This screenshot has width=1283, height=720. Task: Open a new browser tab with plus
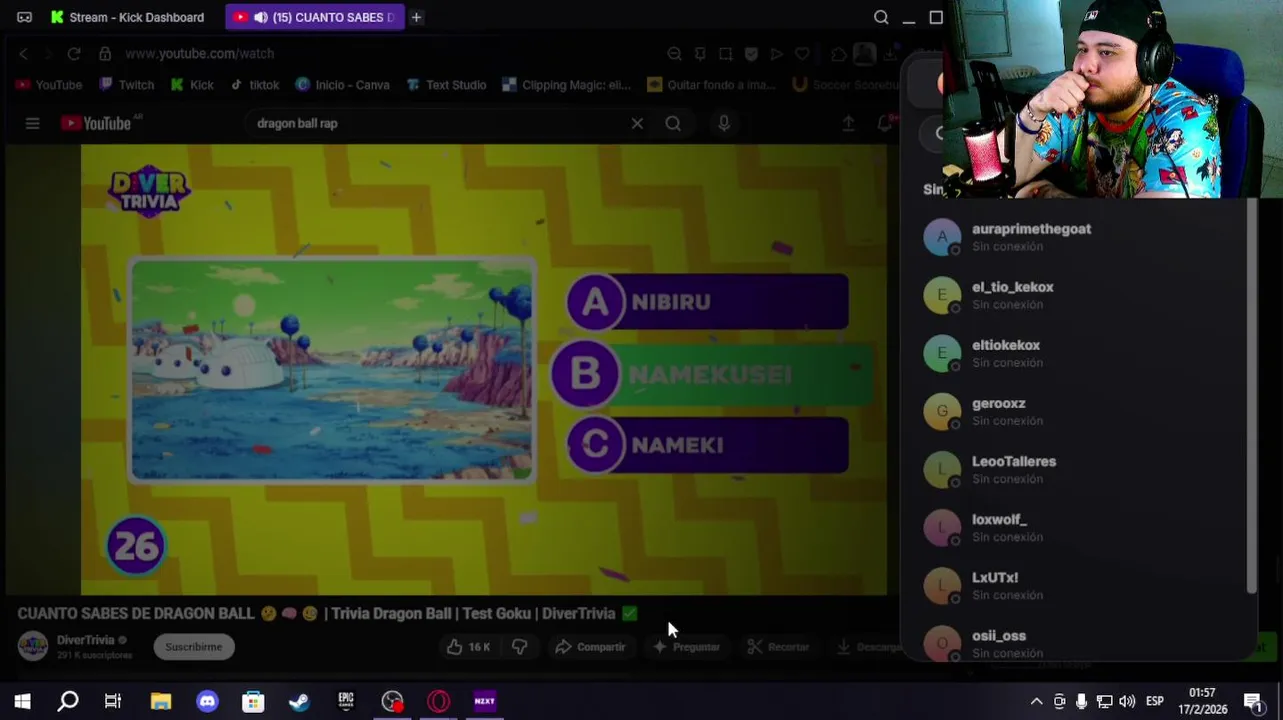(x=416, y=17)
